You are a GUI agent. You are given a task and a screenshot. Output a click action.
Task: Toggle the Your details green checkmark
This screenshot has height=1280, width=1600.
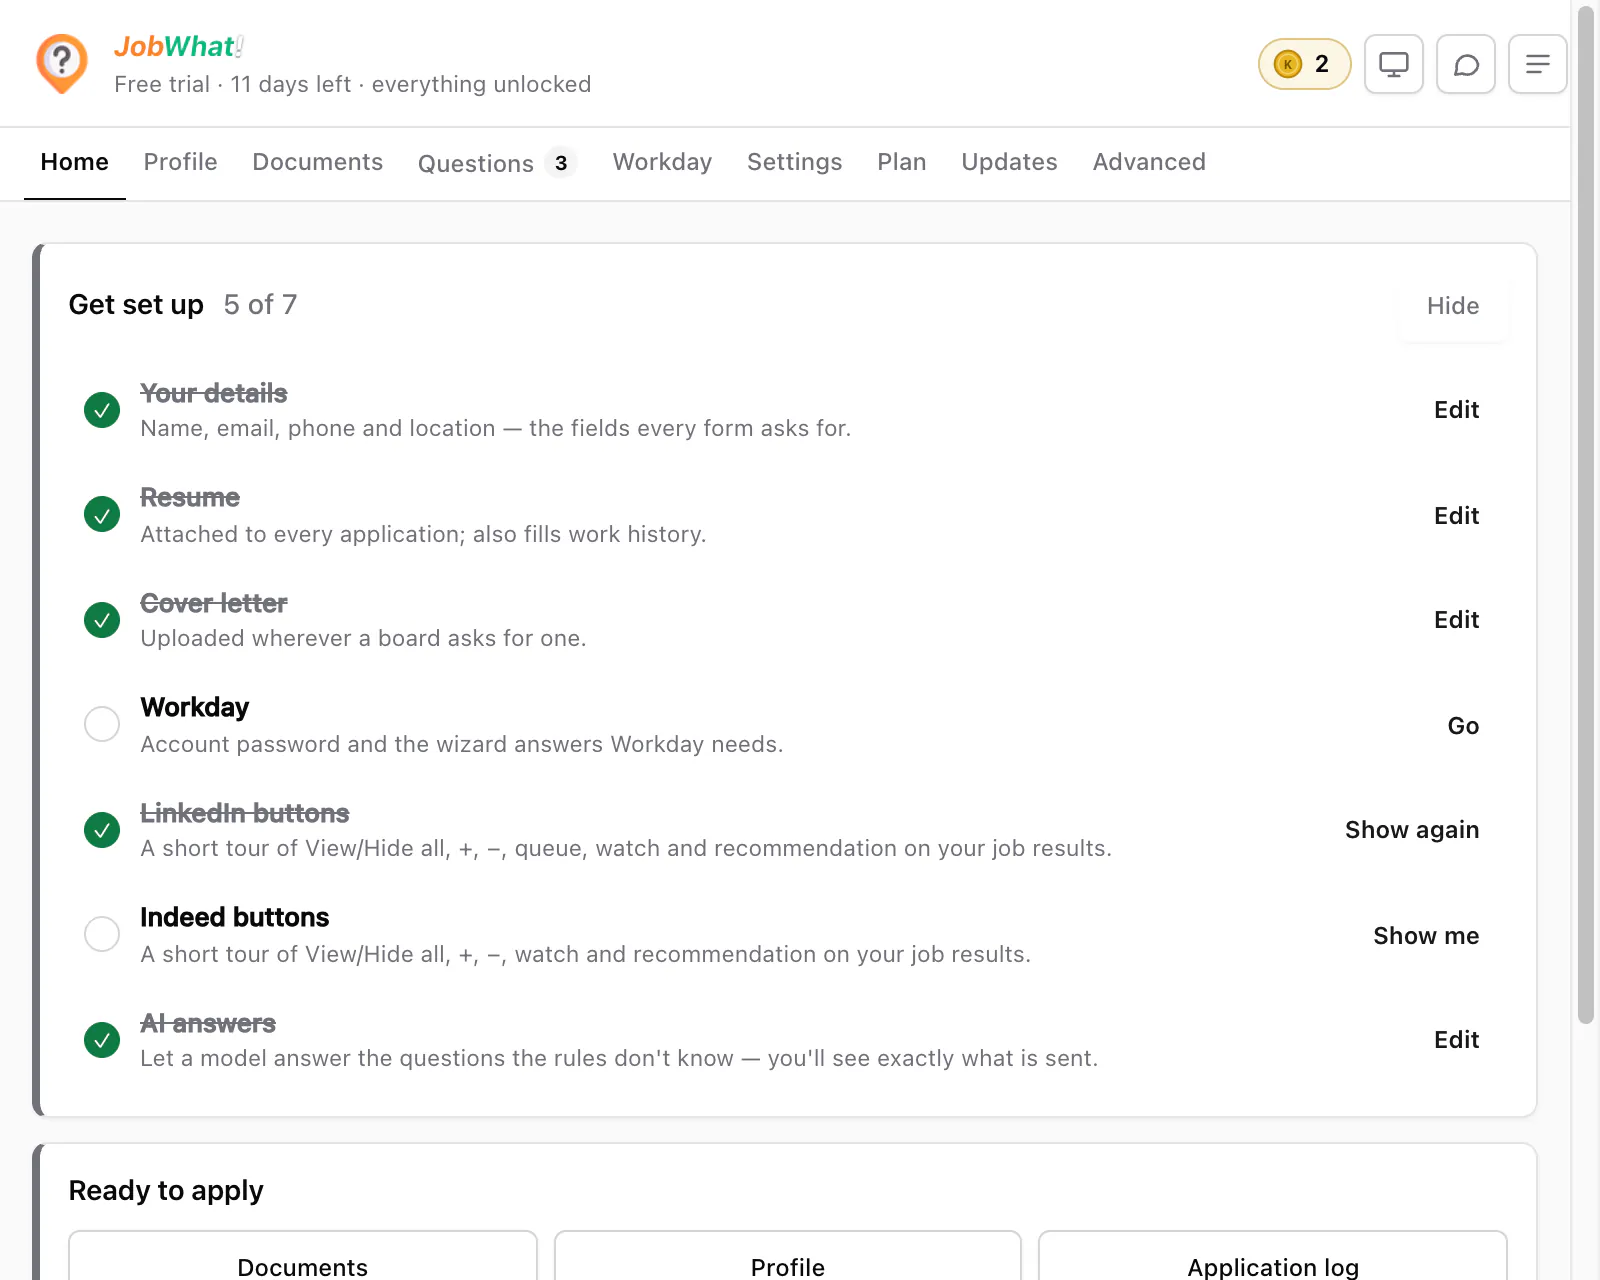tap(102, 410)
